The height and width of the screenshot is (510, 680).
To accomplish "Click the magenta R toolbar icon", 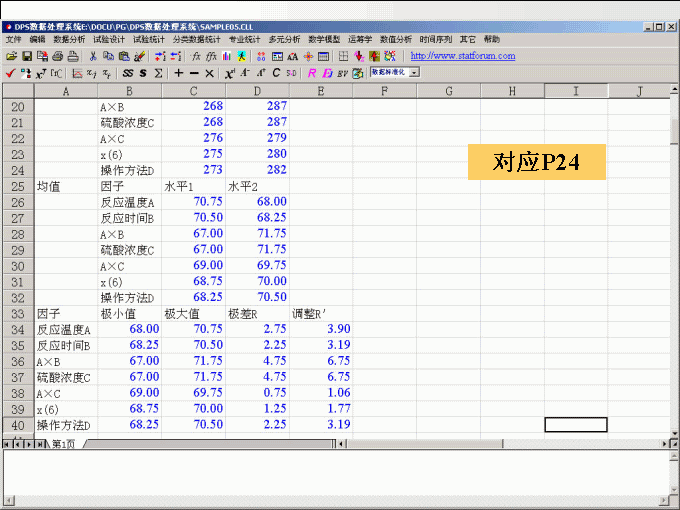I will pyautogui.click(x=312, y=73).
